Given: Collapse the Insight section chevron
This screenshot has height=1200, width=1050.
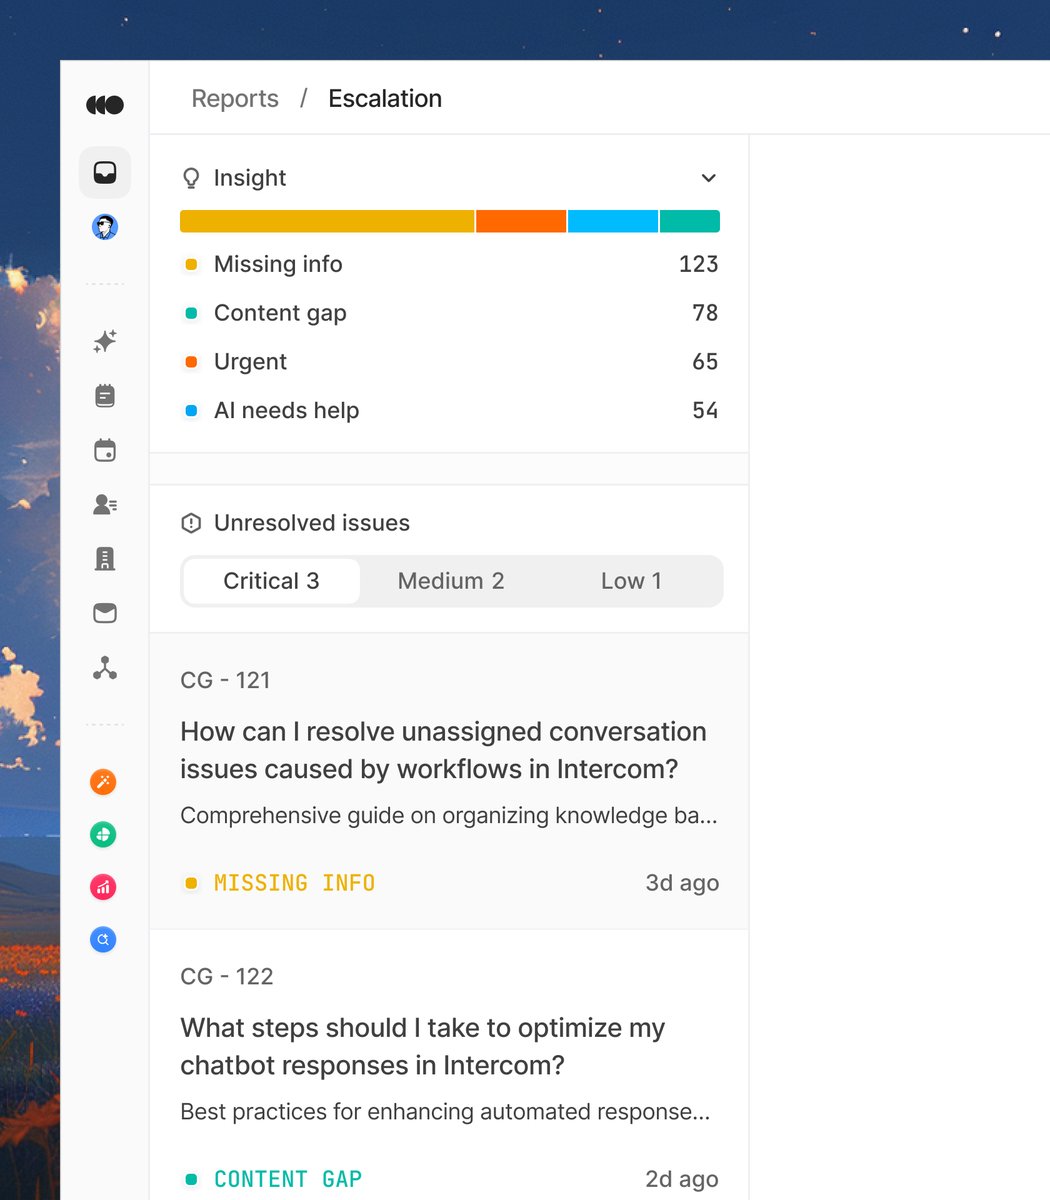Looking at the screenshot, I should tap(708, 178).
